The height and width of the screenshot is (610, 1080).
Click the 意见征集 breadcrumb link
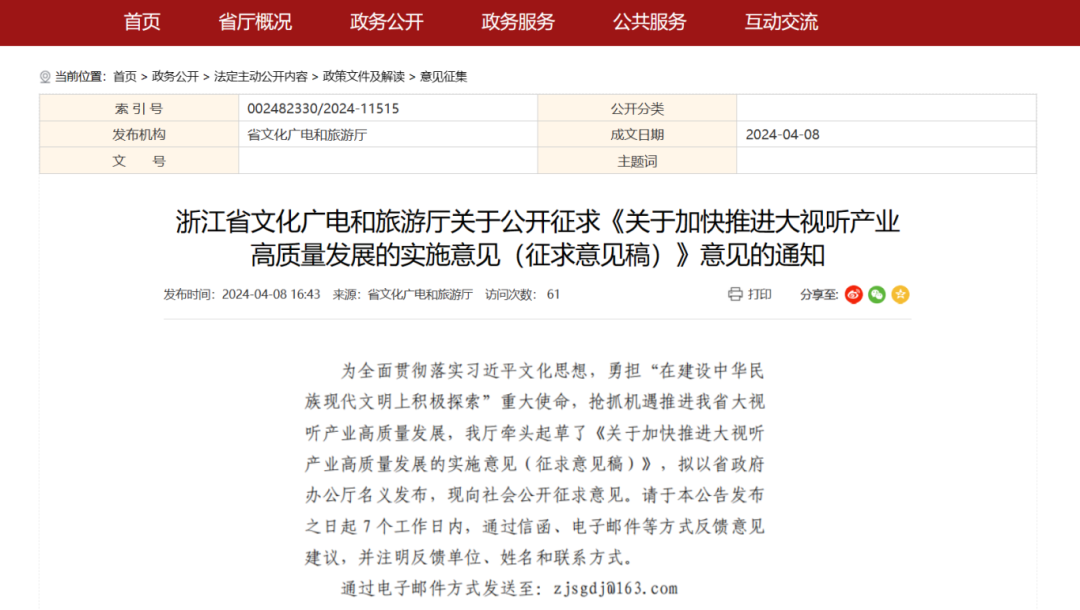click(x=443, y=77)
